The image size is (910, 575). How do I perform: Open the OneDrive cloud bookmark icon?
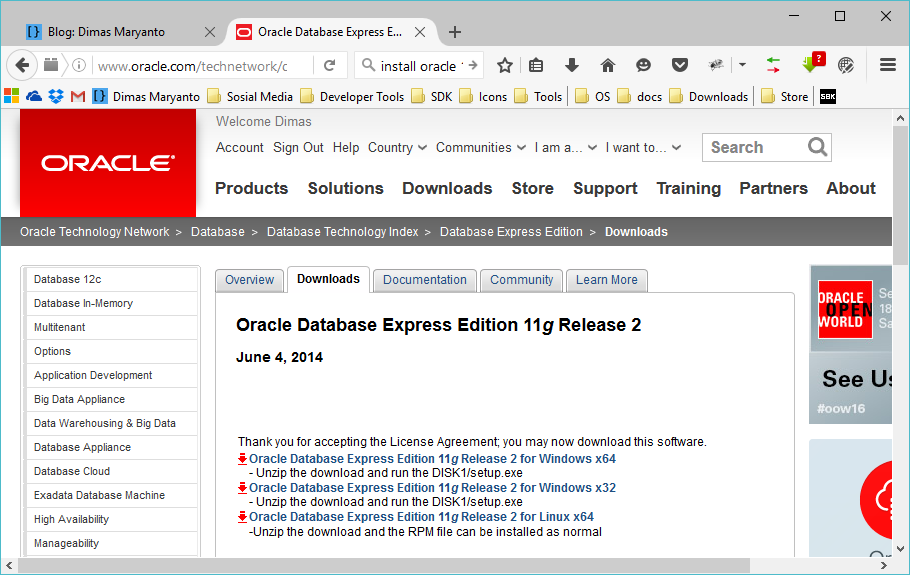tap(34, 96)
